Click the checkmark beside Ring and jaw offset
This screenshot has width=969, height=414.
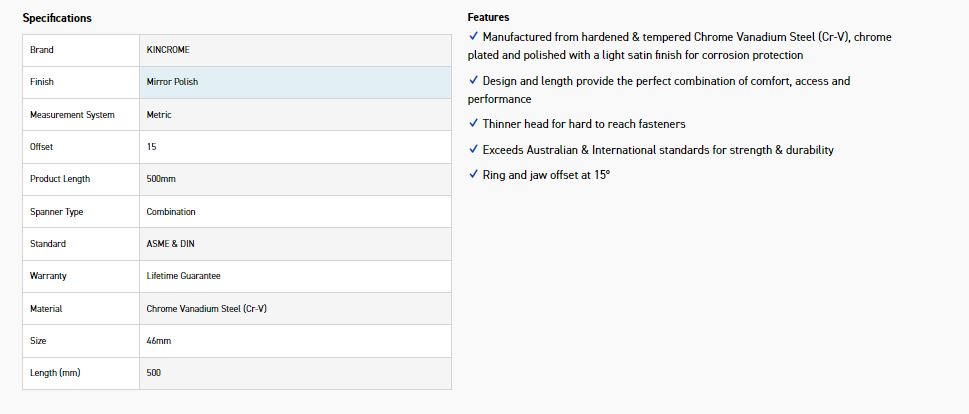click(x=473, y=174)
